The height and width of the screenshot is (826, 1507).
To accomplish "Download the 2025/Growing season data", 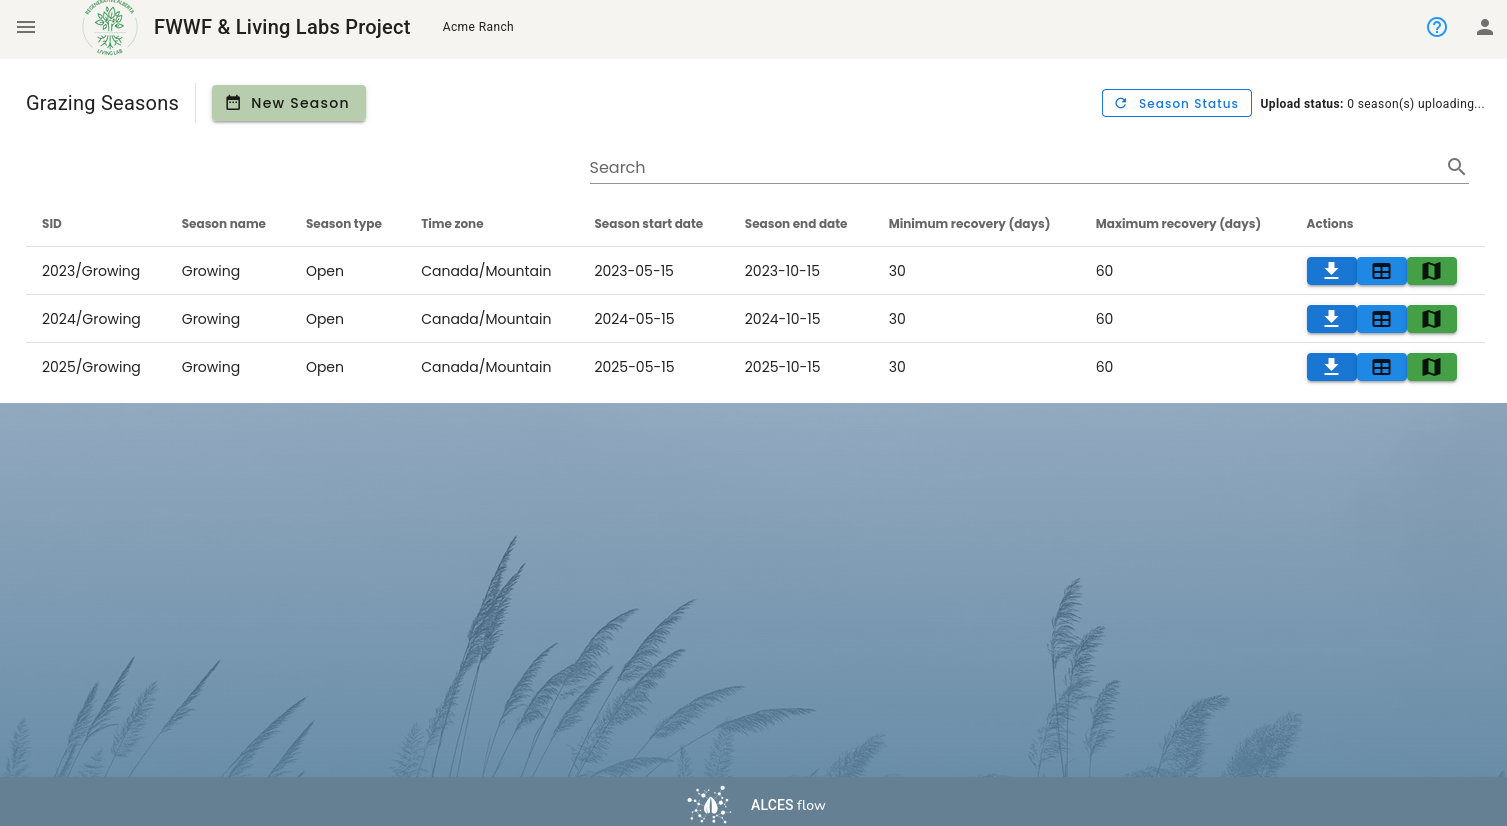I will click(1331, 367).
